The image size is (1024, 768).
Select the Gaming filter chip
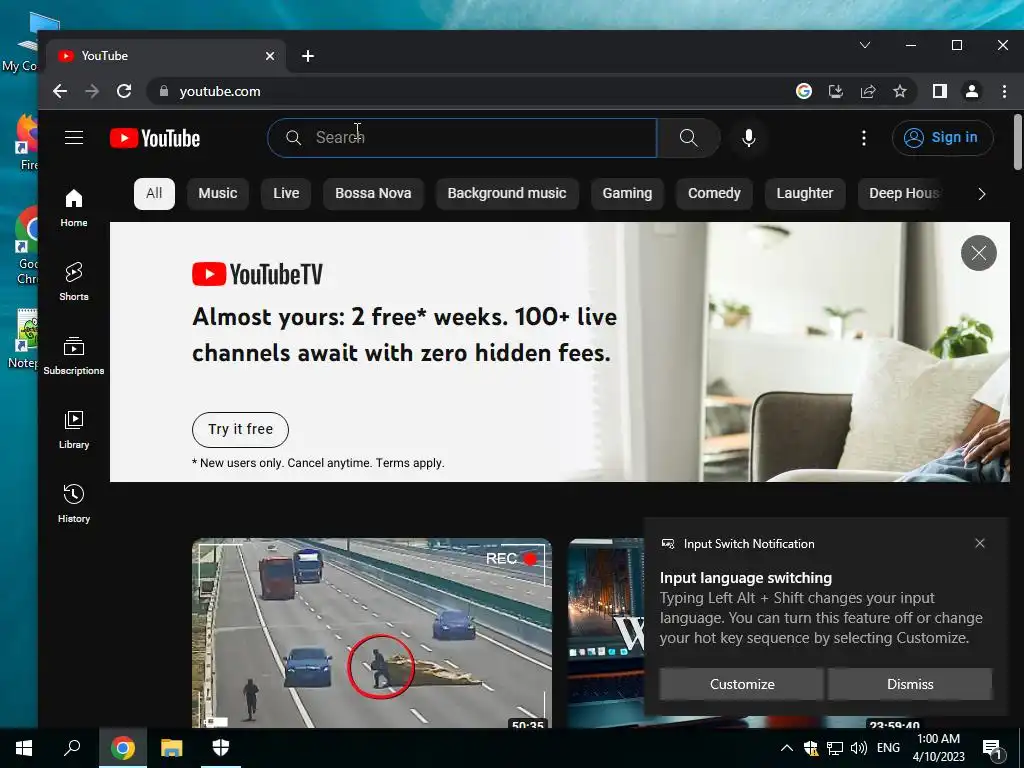tap(627, 193)
